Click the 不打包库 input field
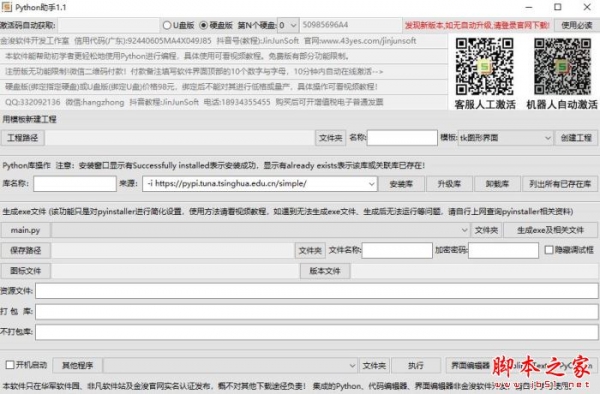 click(317, 332)
